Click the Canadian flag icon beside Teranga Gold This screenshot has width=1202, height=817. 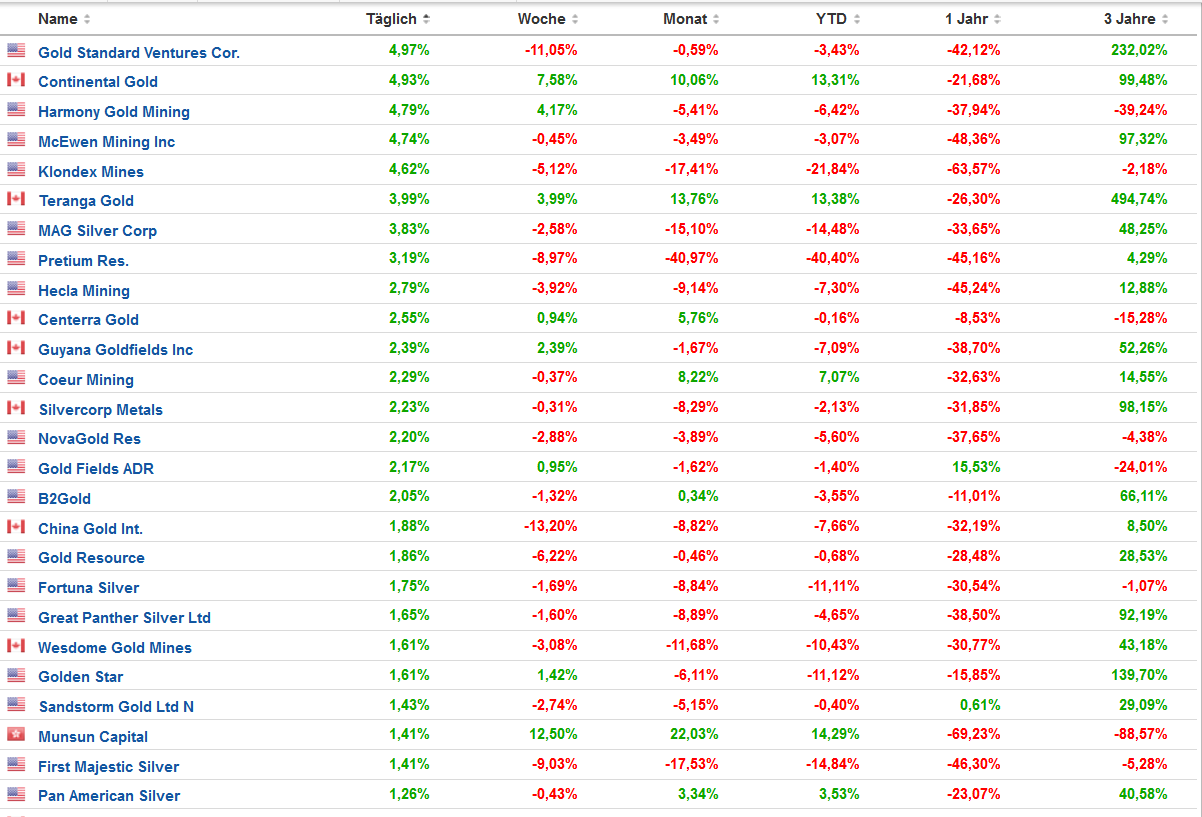[x=16, y=199]
